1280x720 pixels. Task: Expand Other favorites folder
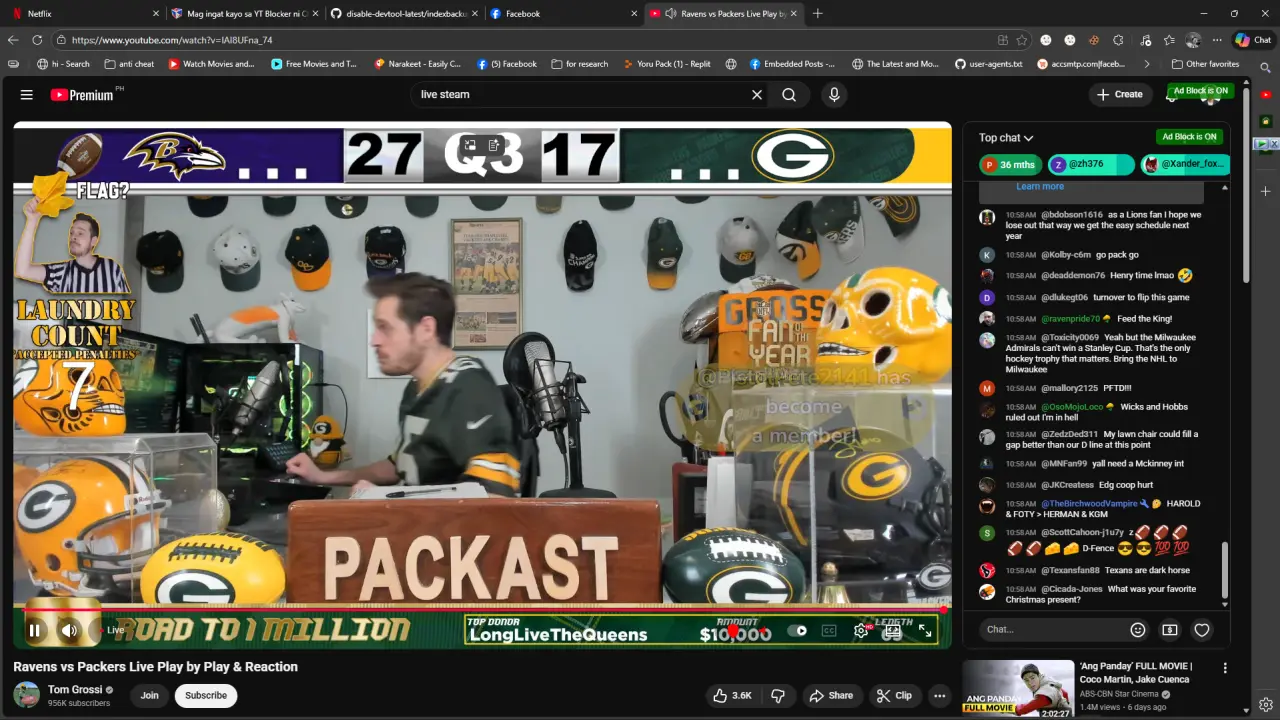tap(1204, 64)
